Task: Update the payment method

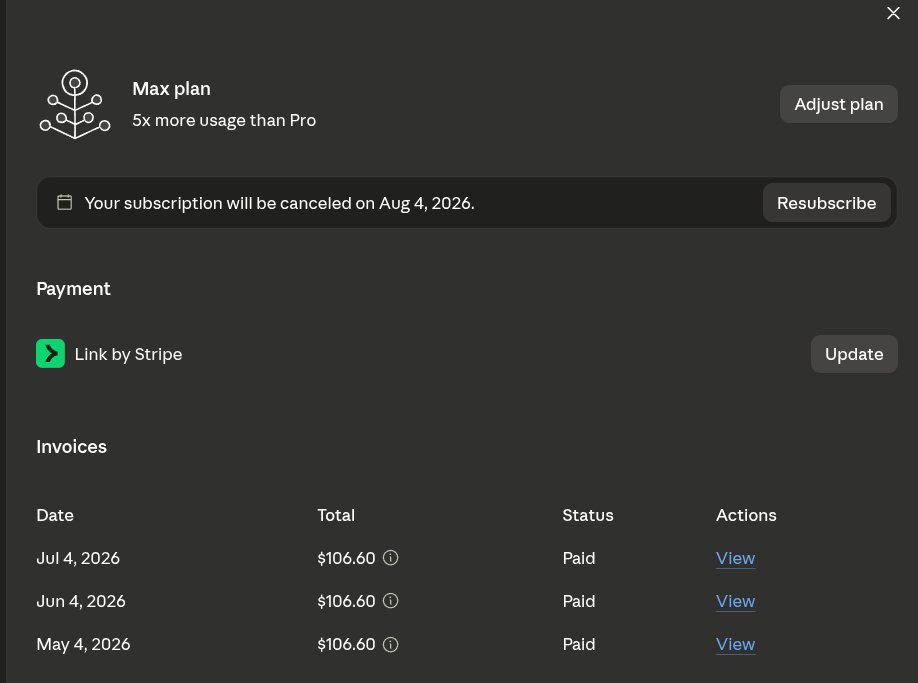Action: point(854,354)
